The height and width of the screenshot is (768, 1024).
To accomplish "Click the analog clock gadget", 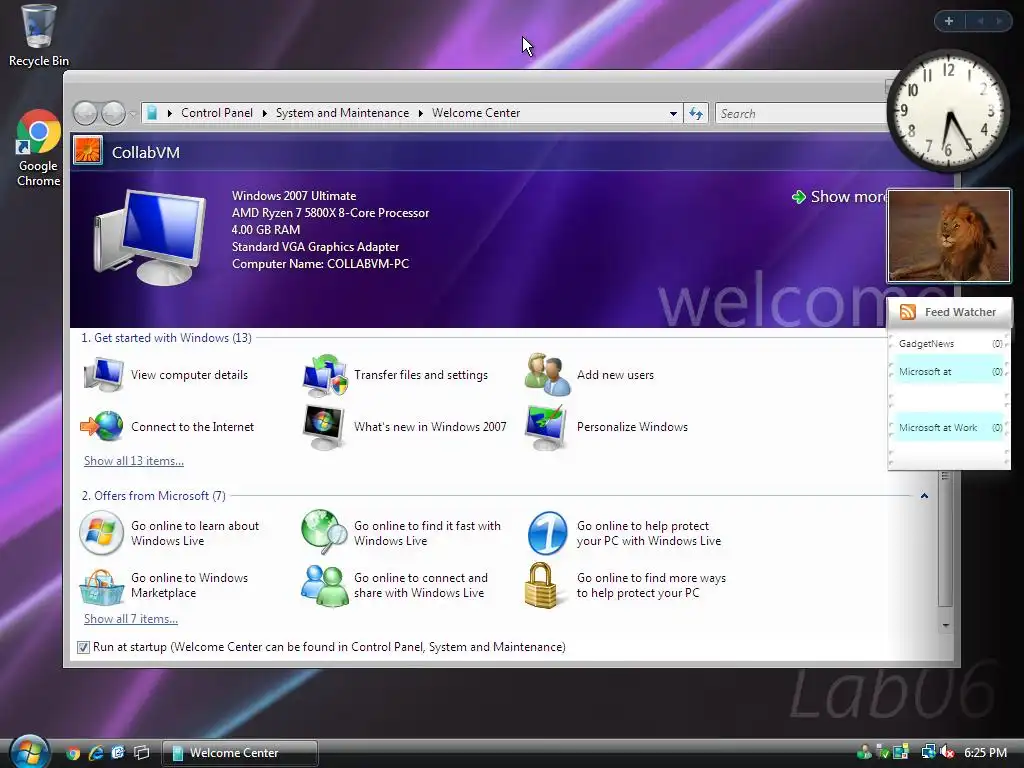I will tap(948, 110).
